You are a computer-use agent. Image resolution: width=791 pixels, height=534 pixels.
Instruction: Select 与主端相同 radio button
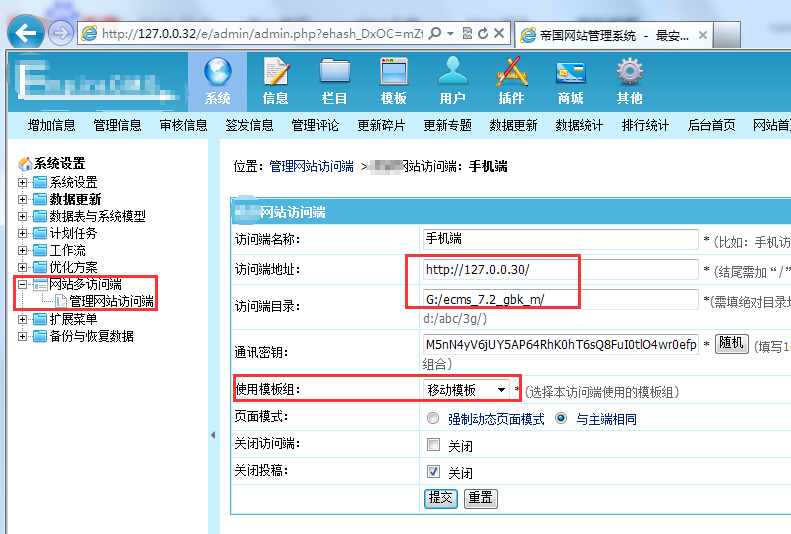560,418
